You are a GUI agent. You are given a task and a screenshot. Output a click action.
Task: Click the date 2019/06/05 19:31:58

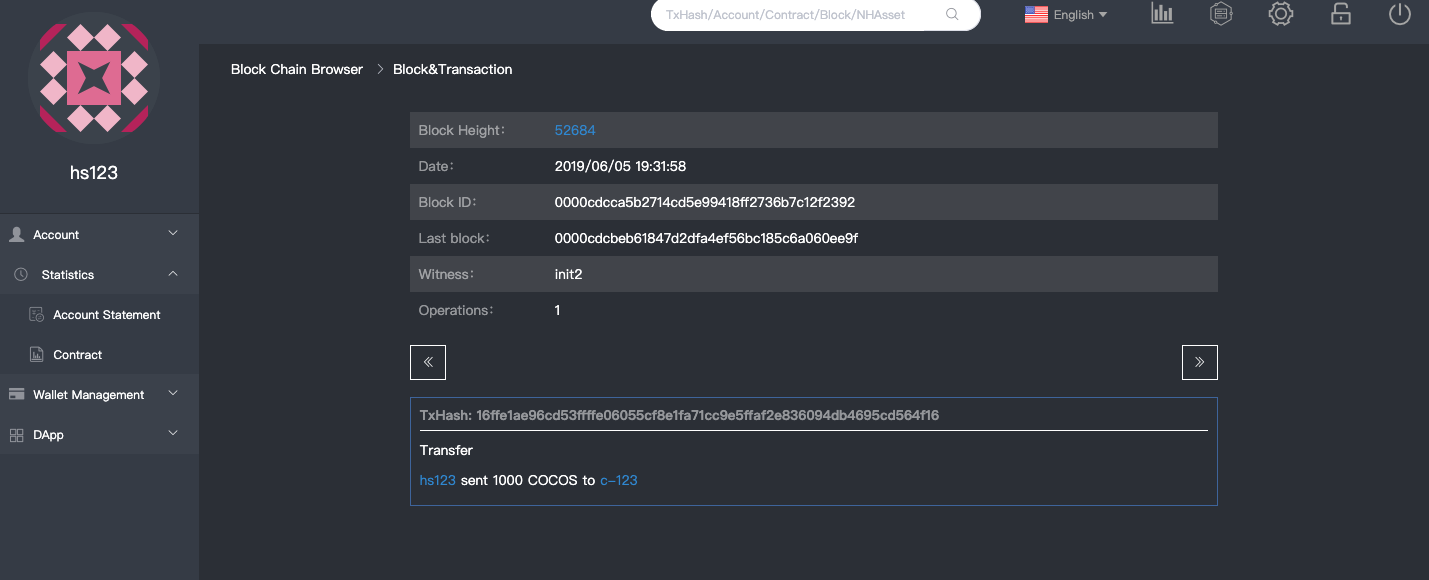click(620, 166)
